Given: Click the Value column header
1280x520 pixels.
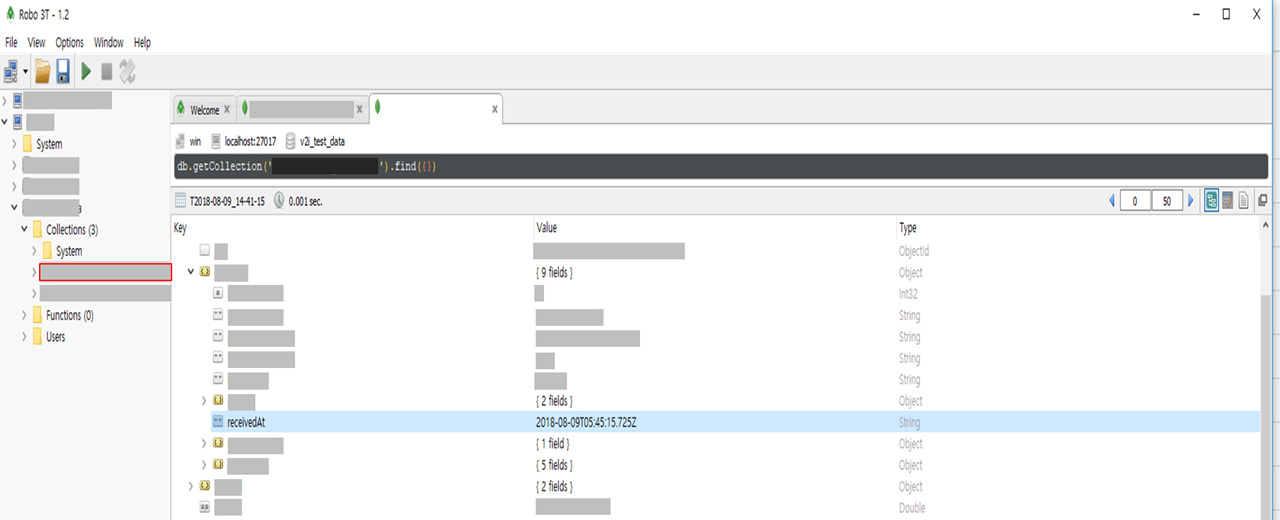Looking at the screenshot, I should click(x=549, y=228).
